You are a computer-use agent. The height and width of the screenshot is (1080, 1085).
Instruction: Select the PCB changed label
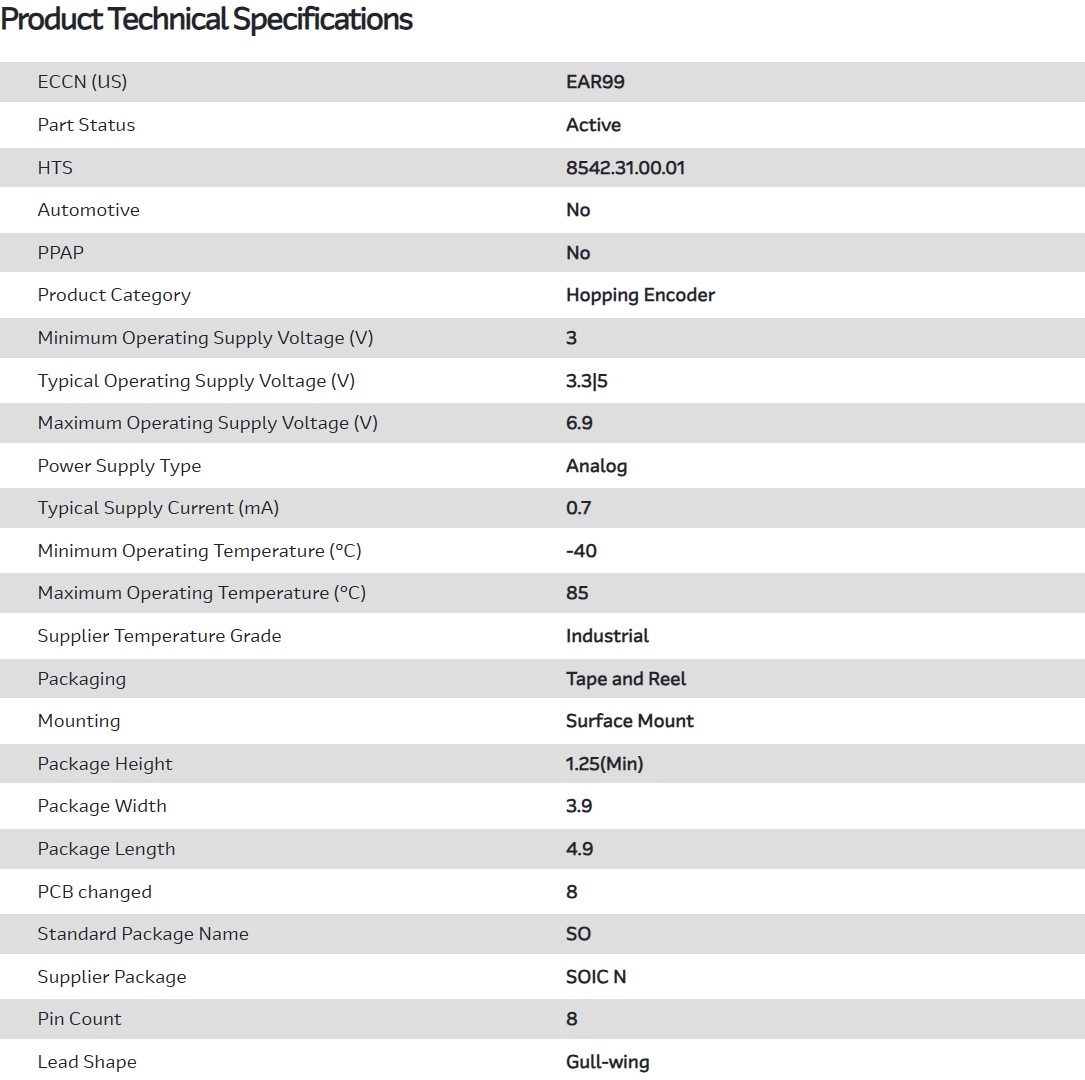94,892
